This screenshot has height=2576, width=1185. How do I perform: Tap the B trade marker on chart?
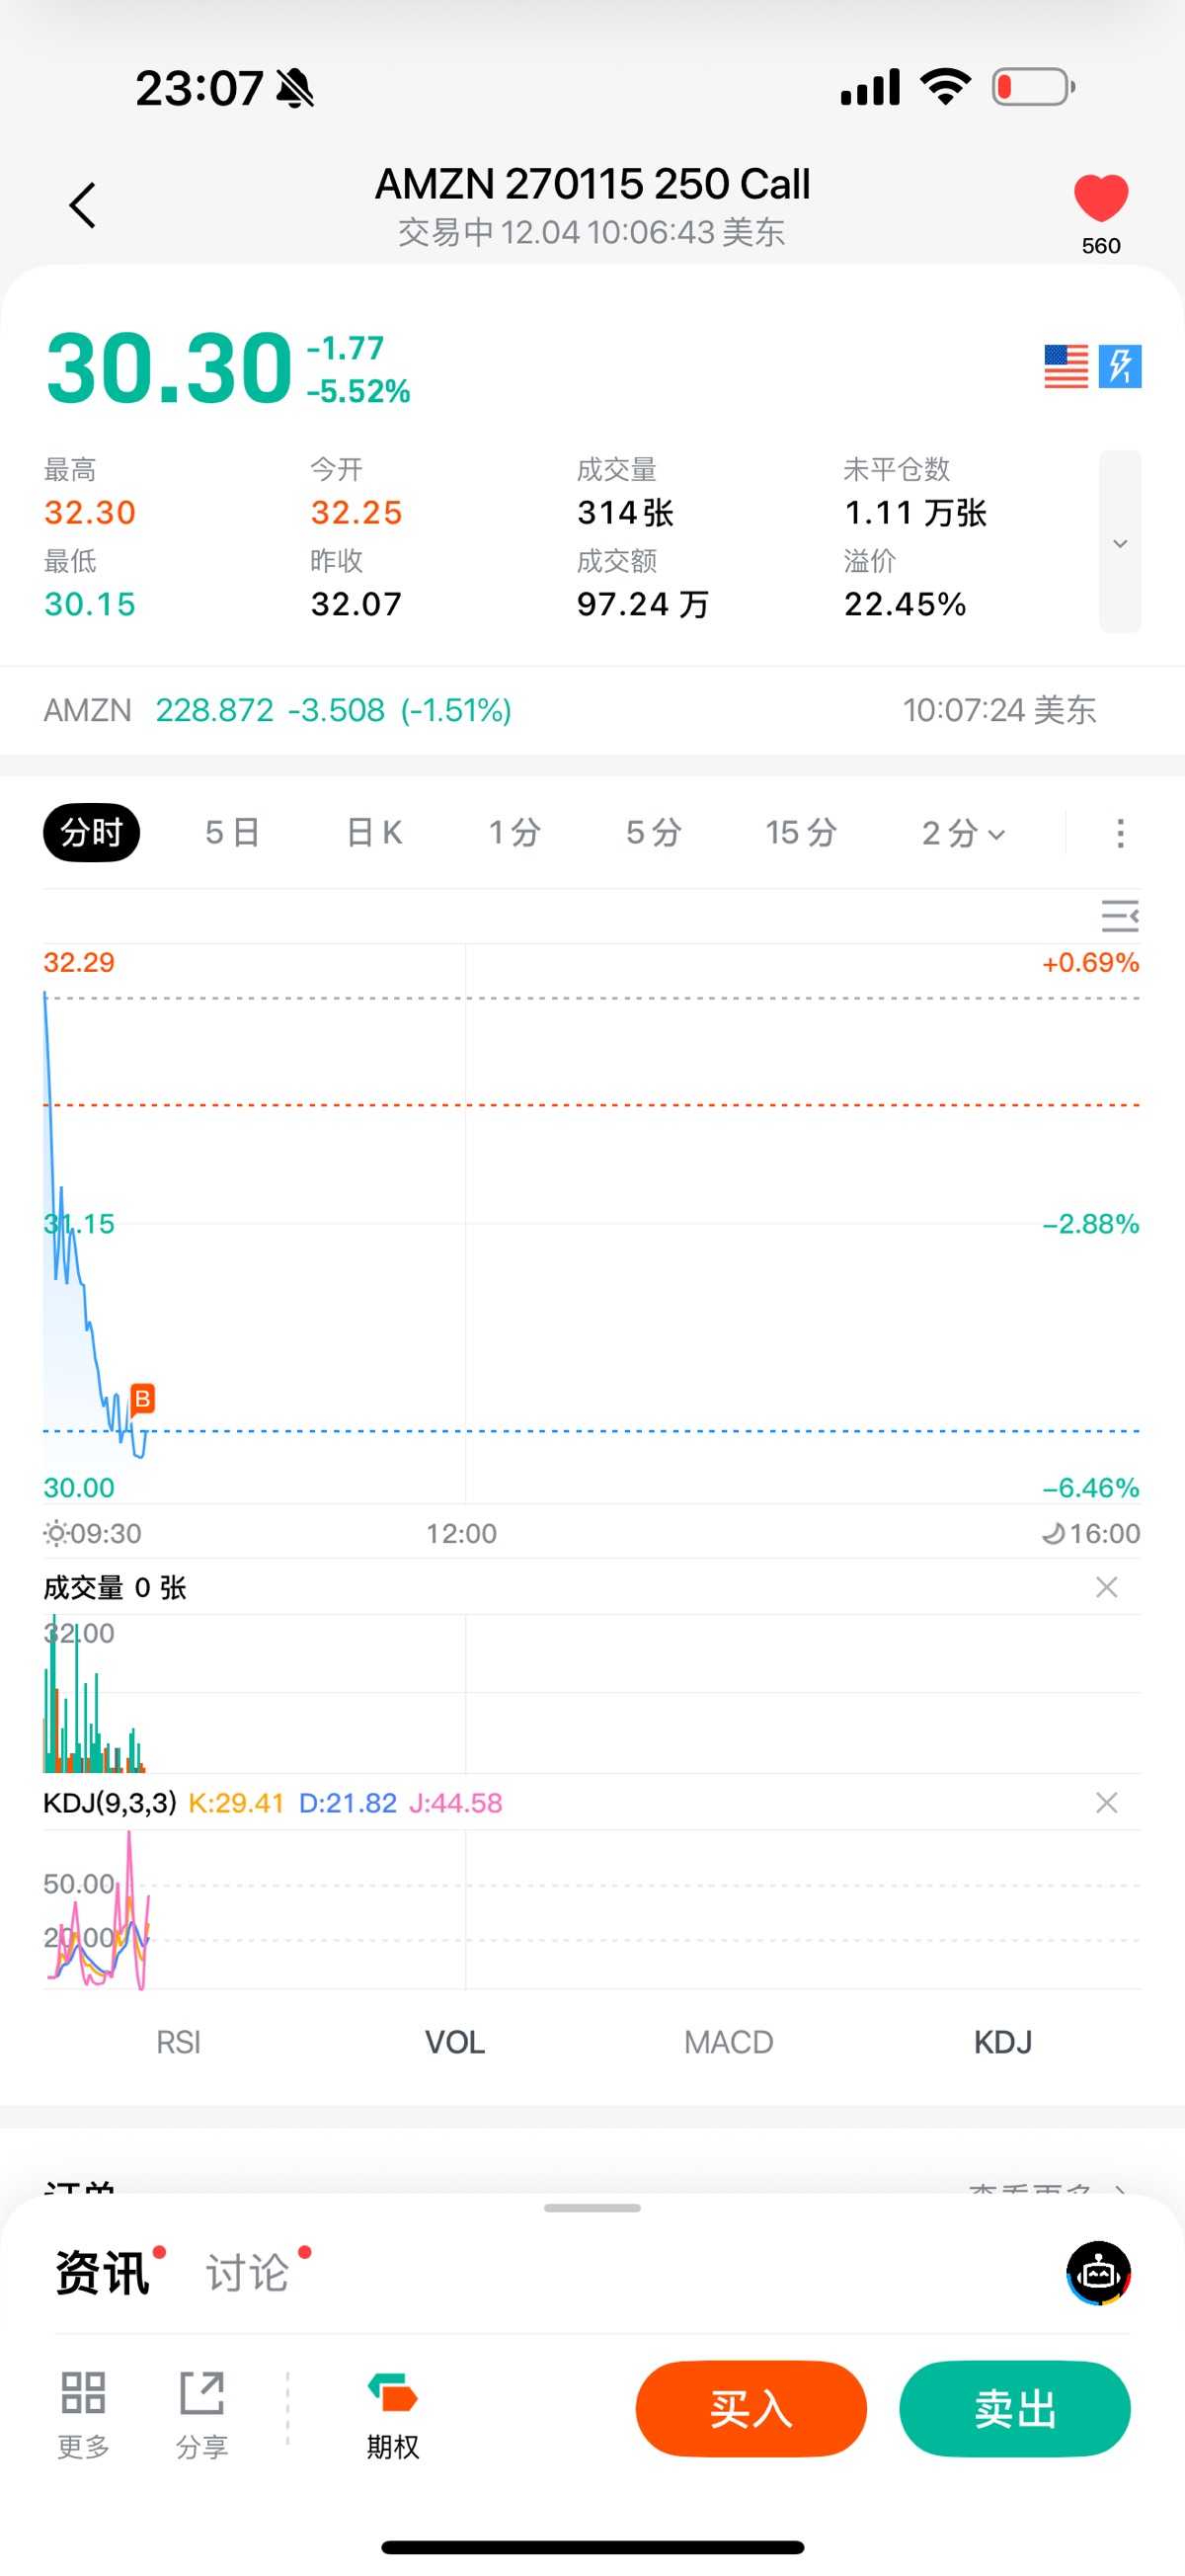click(x=143, y=1399)
